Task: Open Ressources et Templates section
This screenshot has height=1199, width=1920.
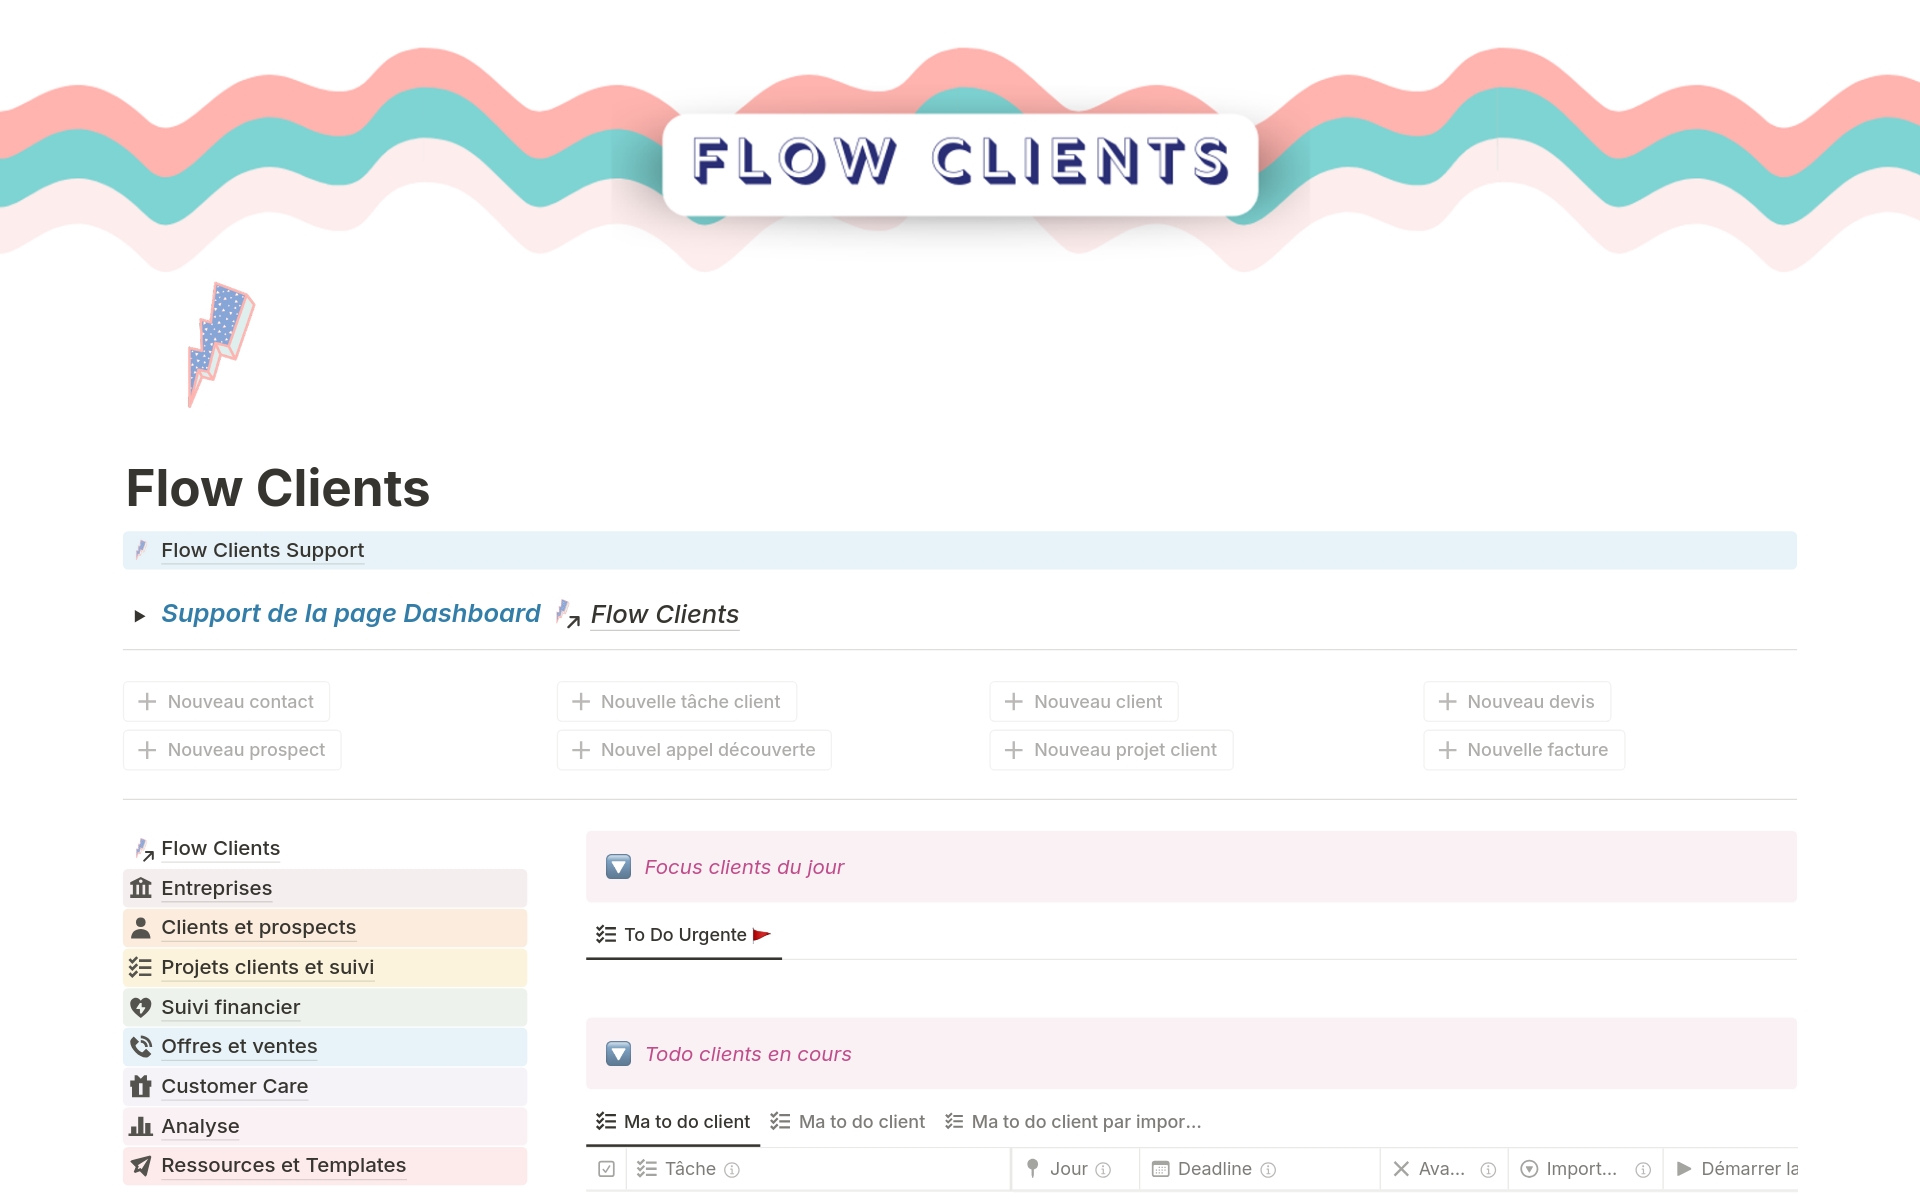Action: point(282,1164)
